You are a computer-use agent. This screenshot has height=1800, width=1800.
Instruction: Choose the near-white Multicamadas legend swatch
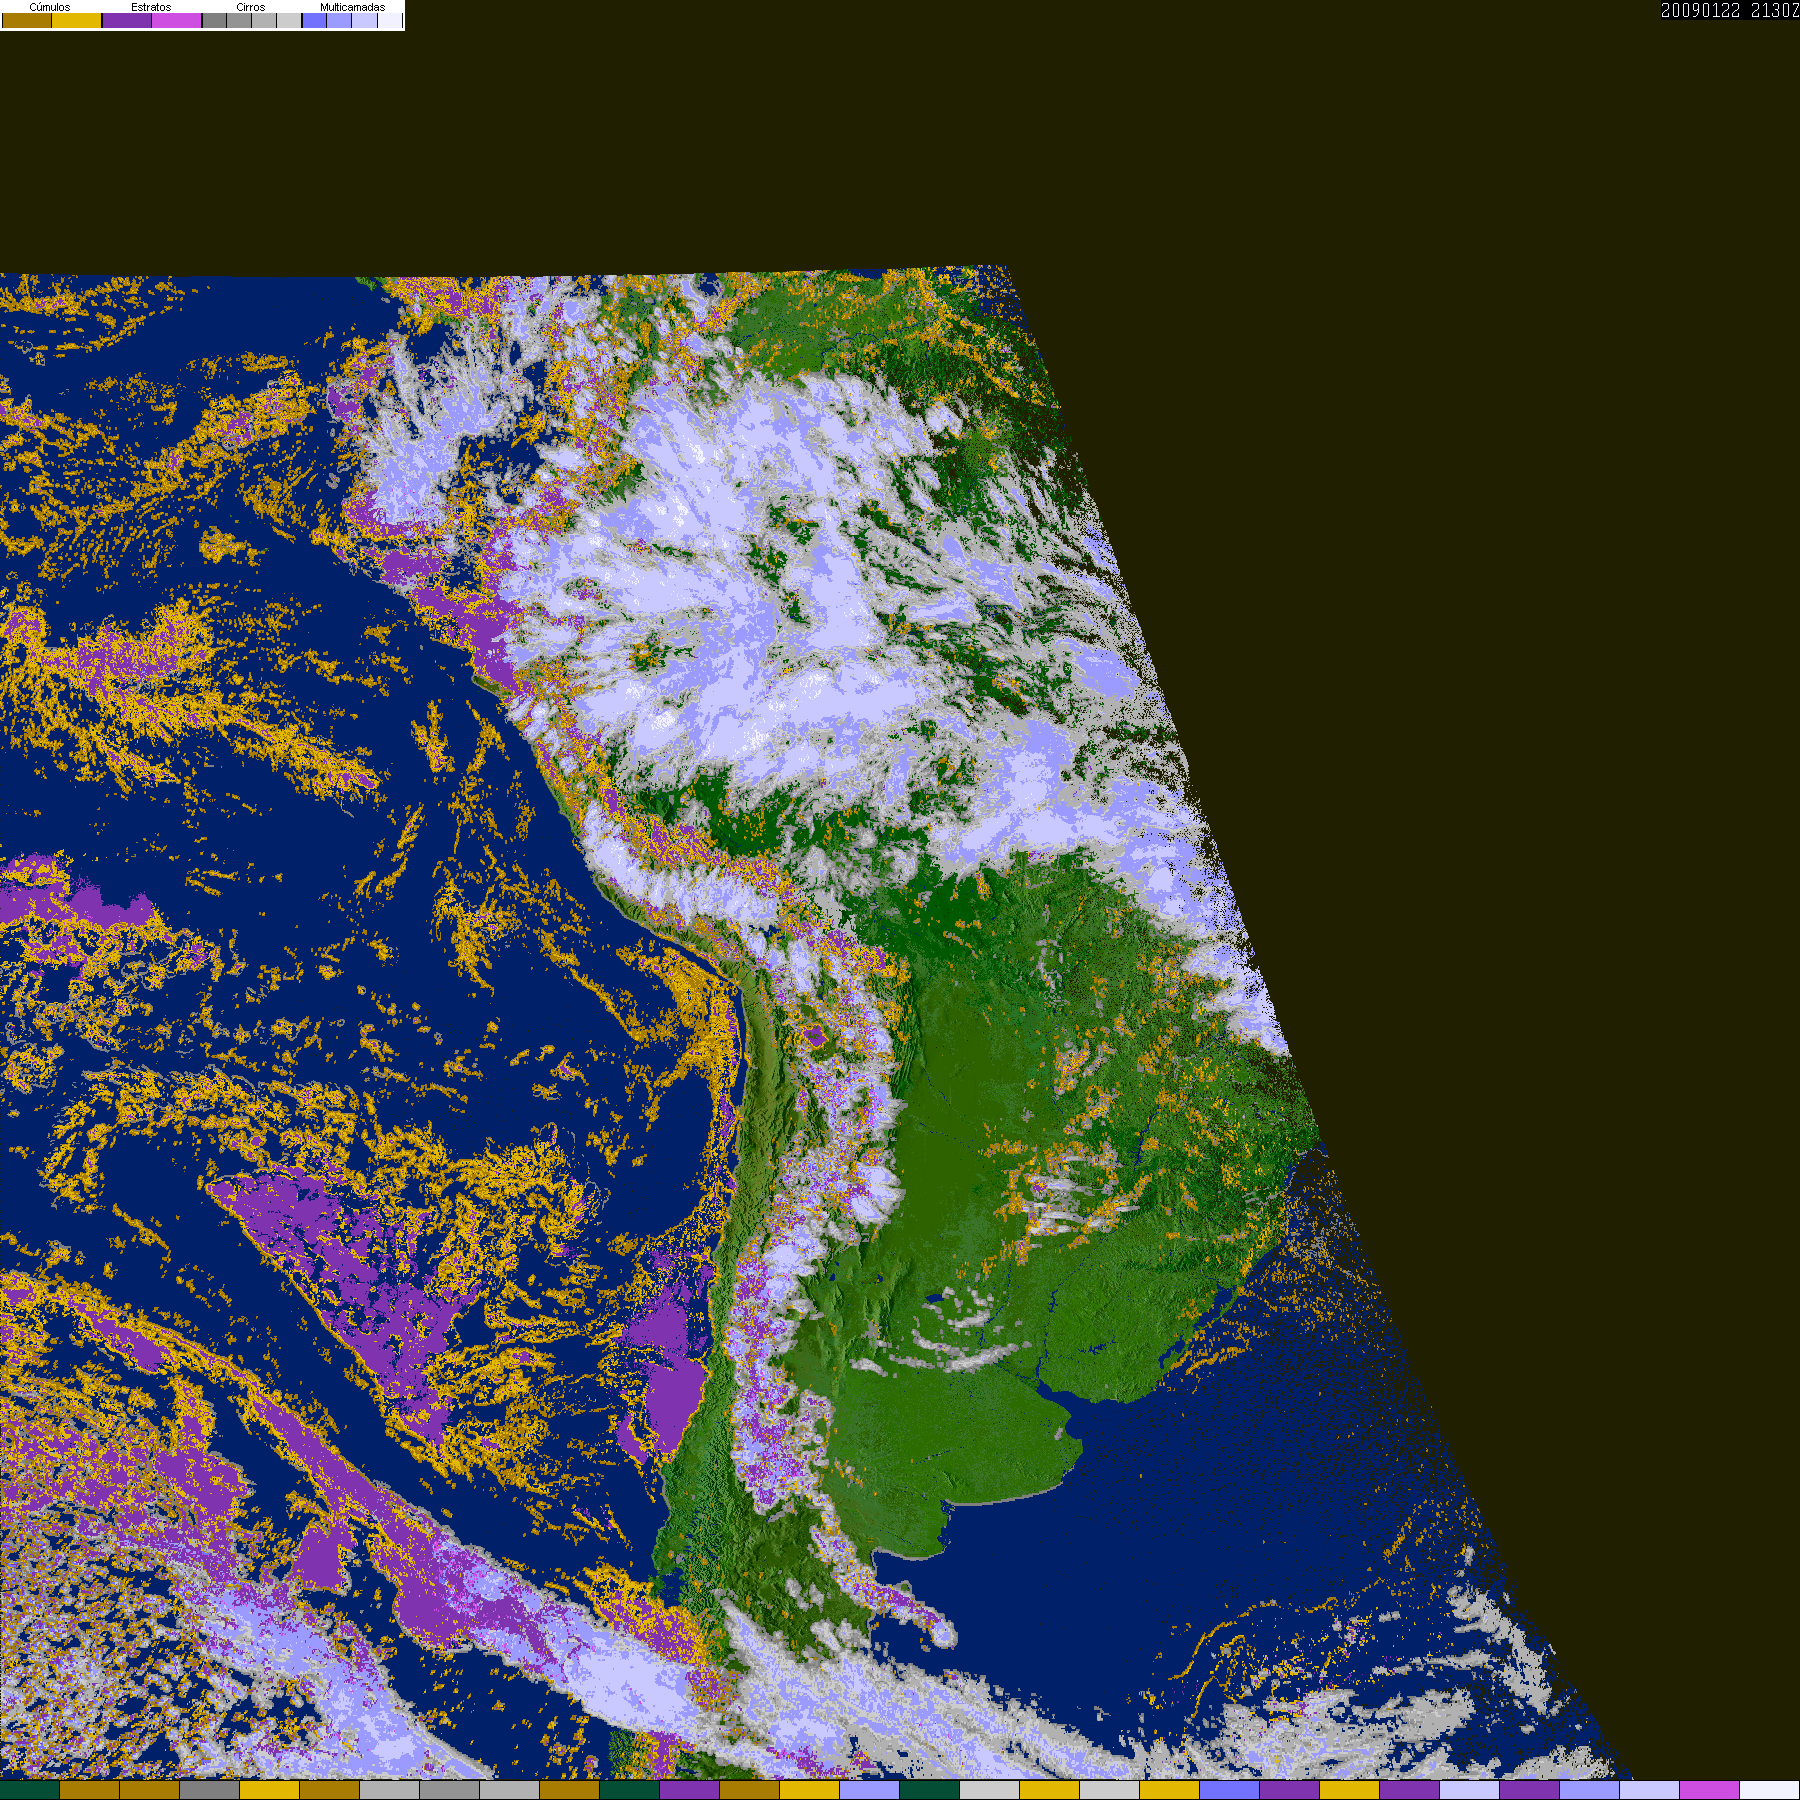point(390,20)
